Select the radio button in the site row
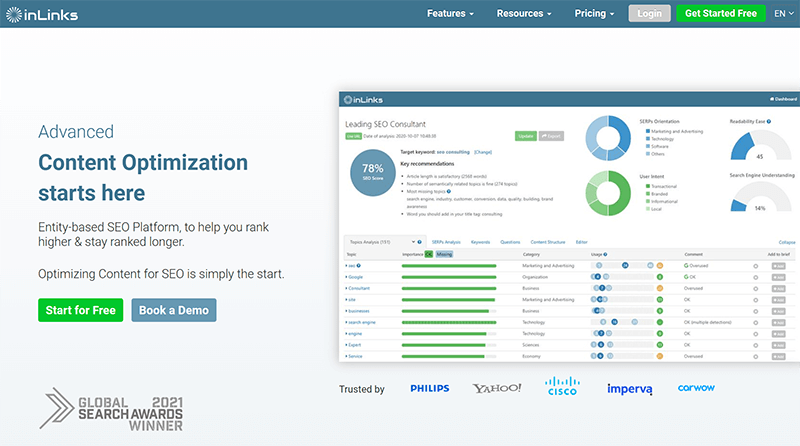This screenshot has width=800, height=446. (x=756, y=300)
